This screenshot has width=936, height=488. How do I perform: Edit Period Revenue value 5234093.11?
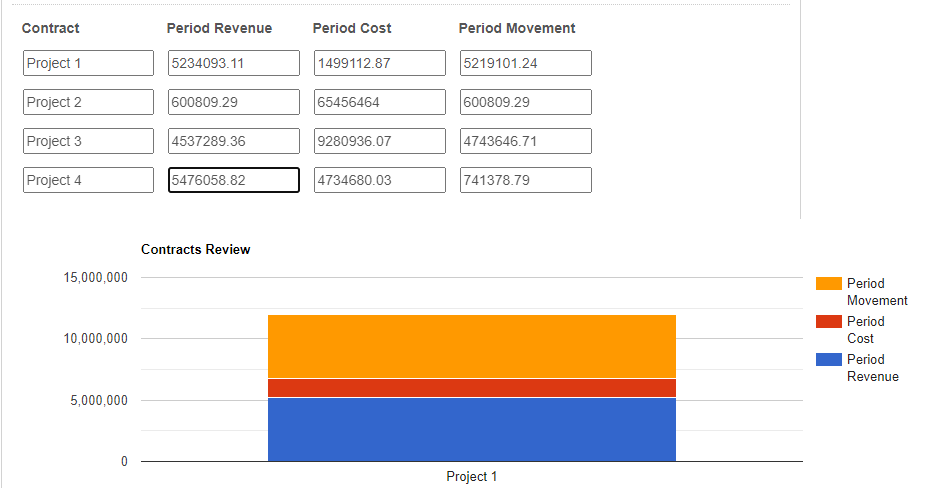click(x=234, y=63)
